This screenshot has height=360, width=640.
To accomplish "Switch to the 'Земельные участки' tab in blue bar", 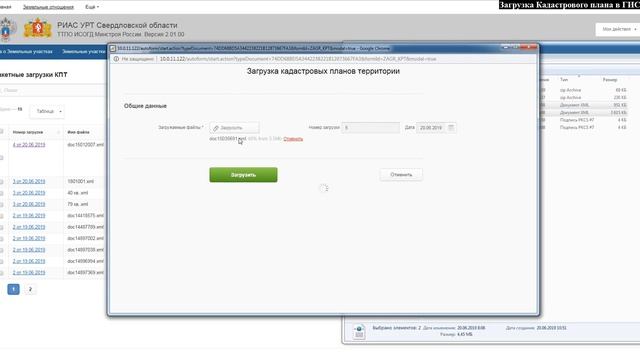I will 84,52.
